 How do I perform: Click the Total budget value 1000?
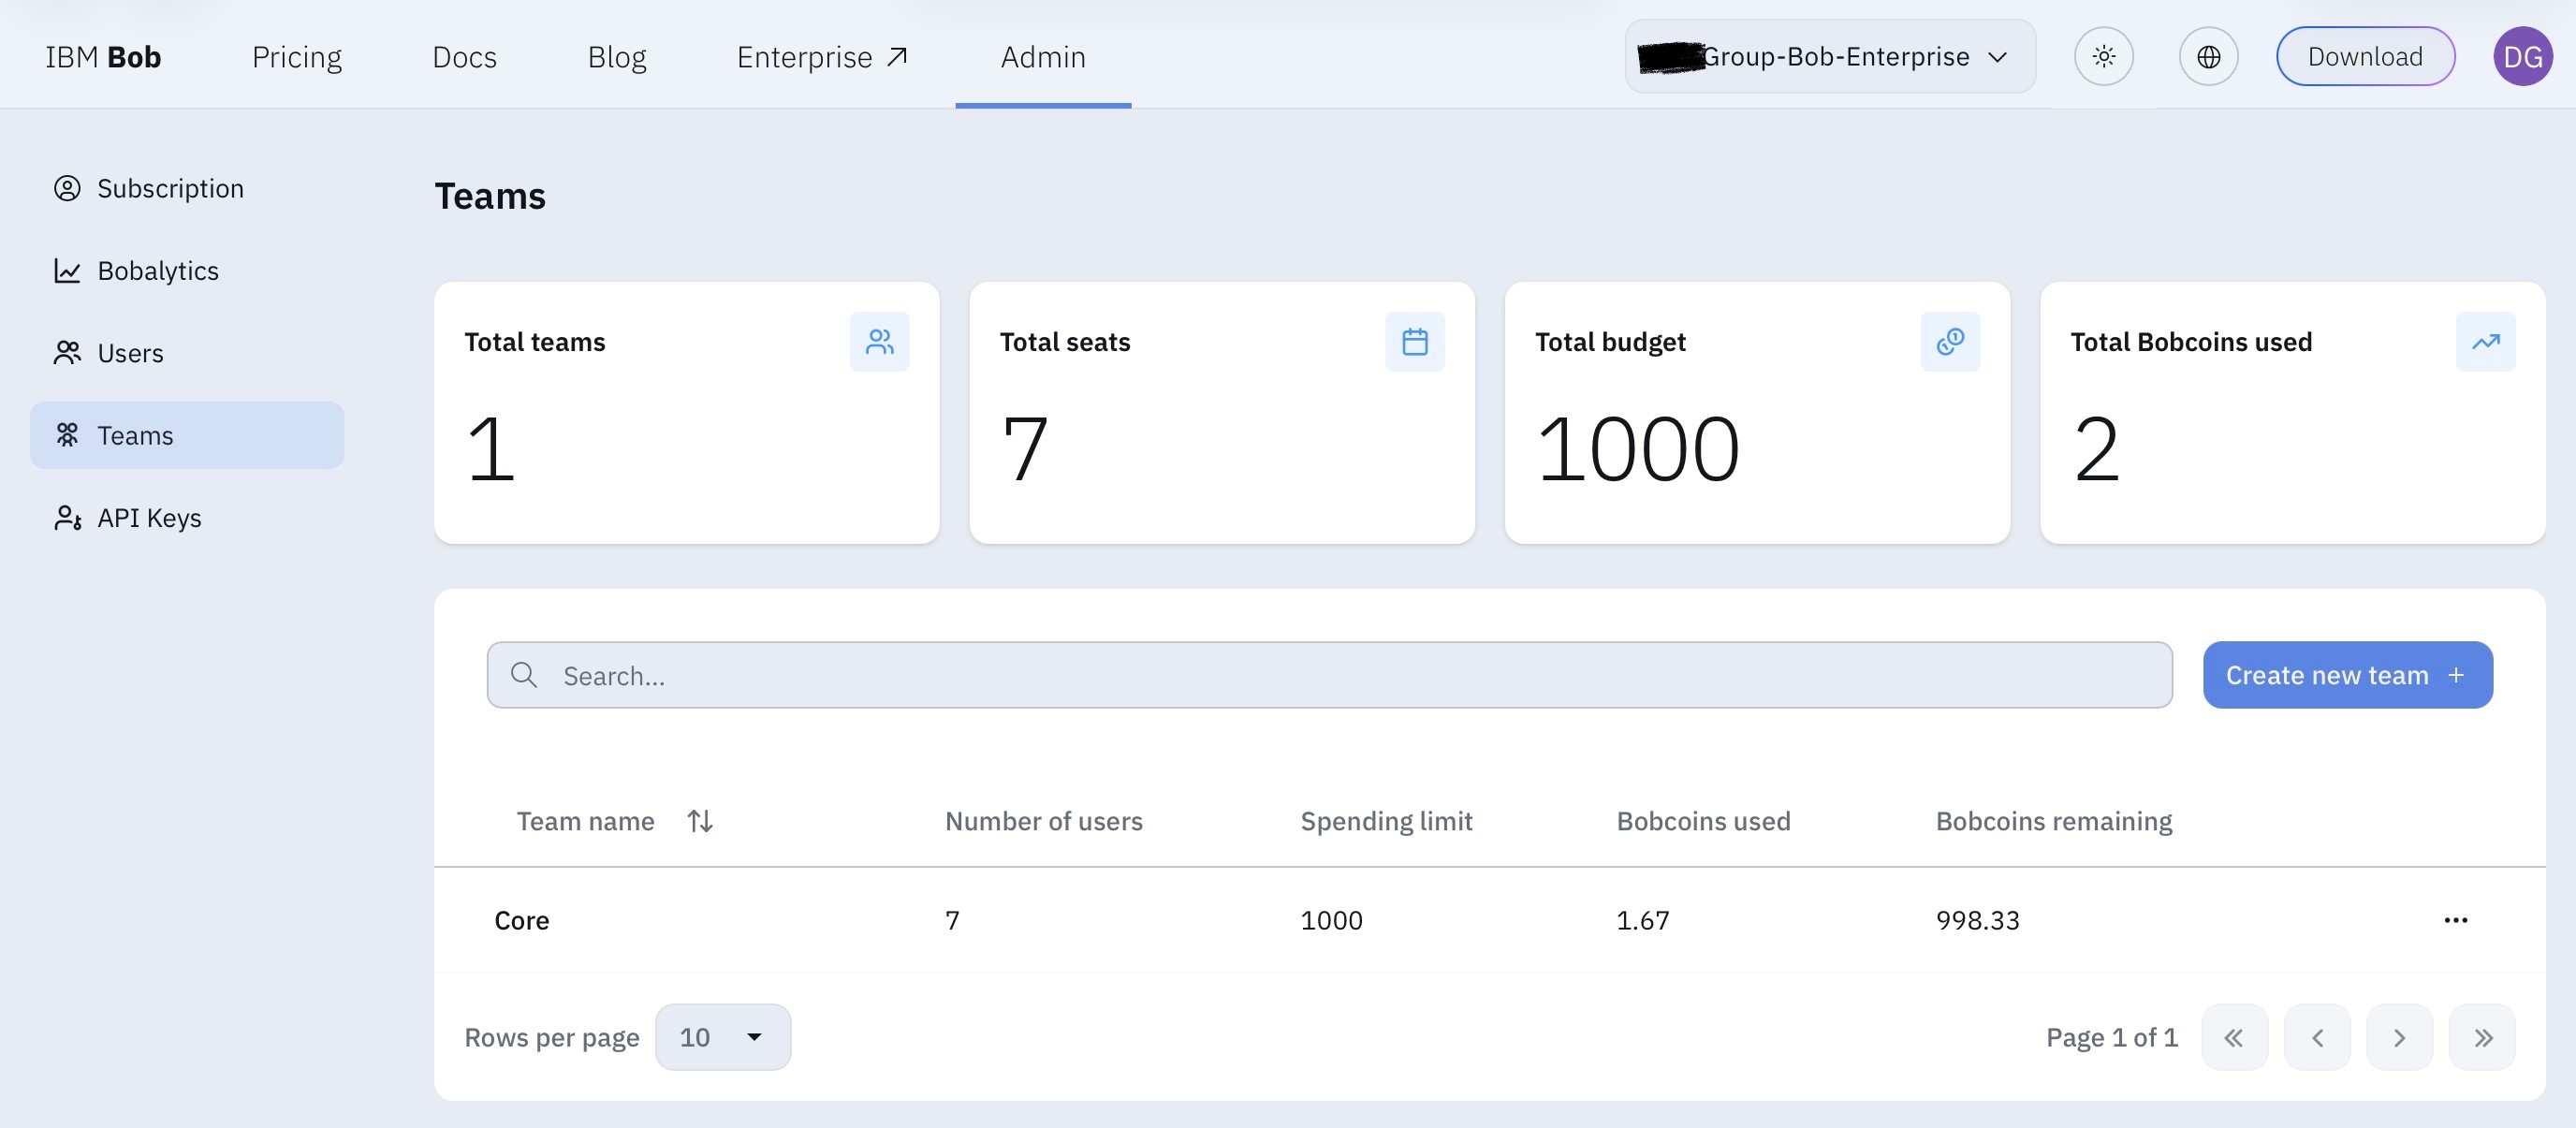[1637, 449]
